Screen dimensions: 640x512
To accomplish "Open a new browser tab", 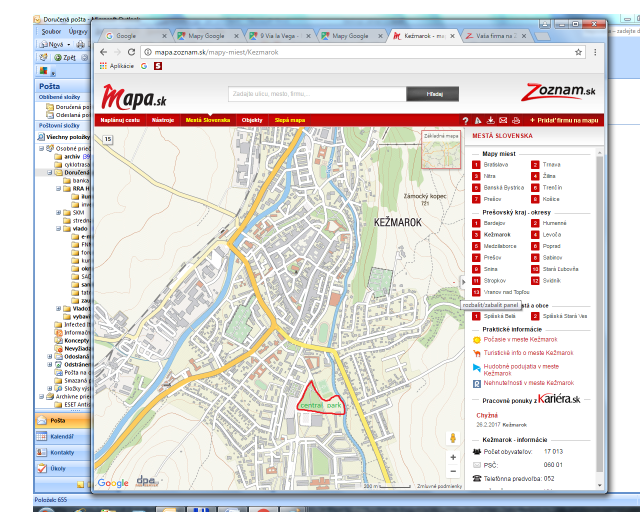I will [x=542, y=37].
